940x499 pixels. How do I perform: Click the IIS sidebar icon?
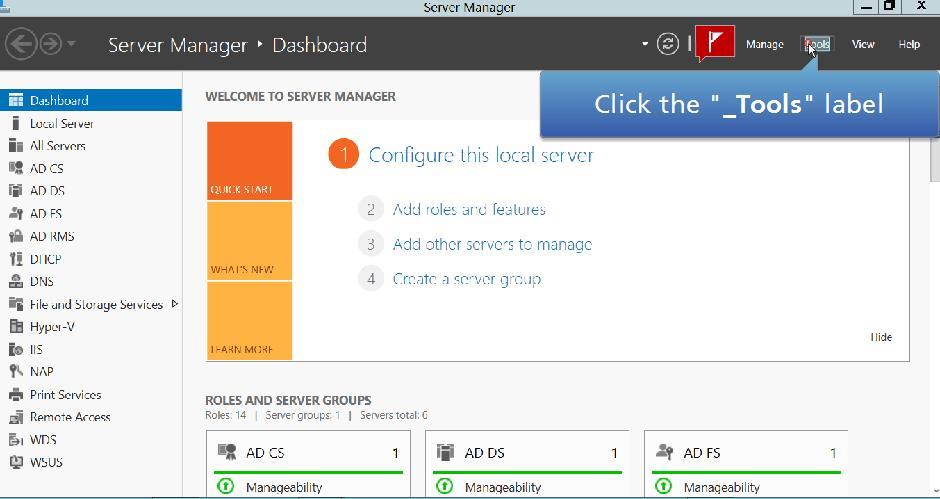(16, 349)
